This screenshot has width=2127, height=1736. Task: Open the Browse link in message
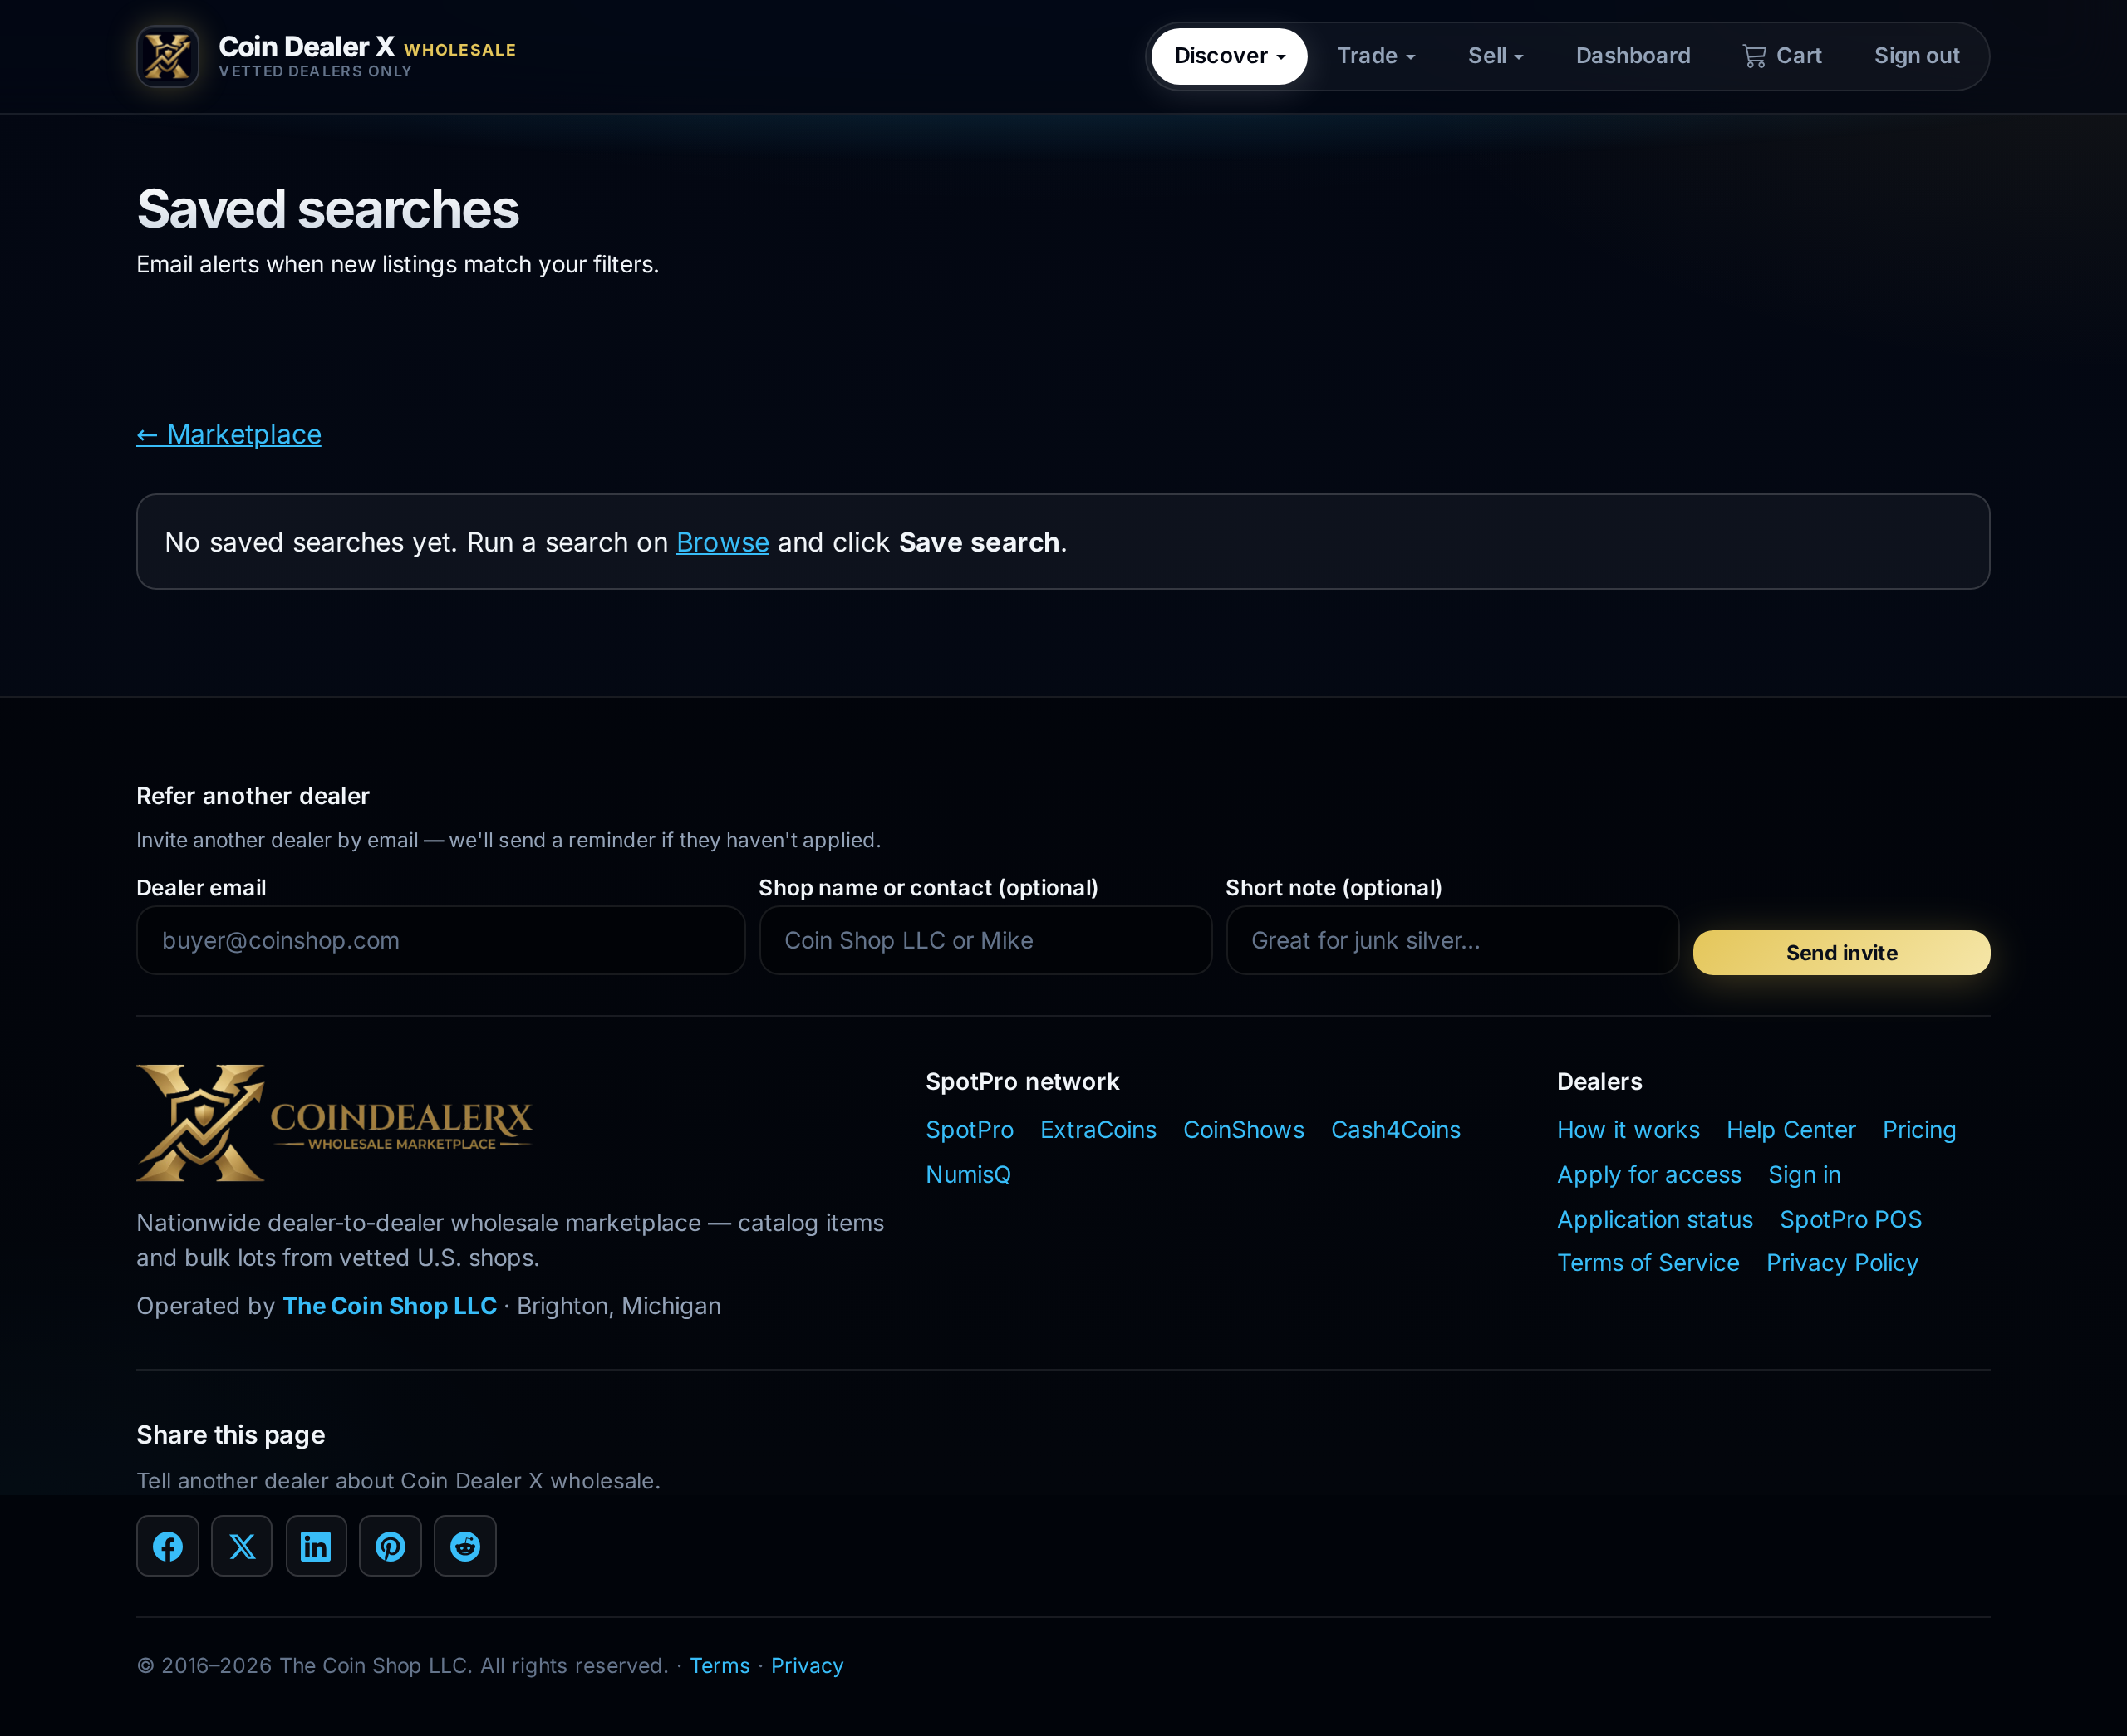pos(722,542)
